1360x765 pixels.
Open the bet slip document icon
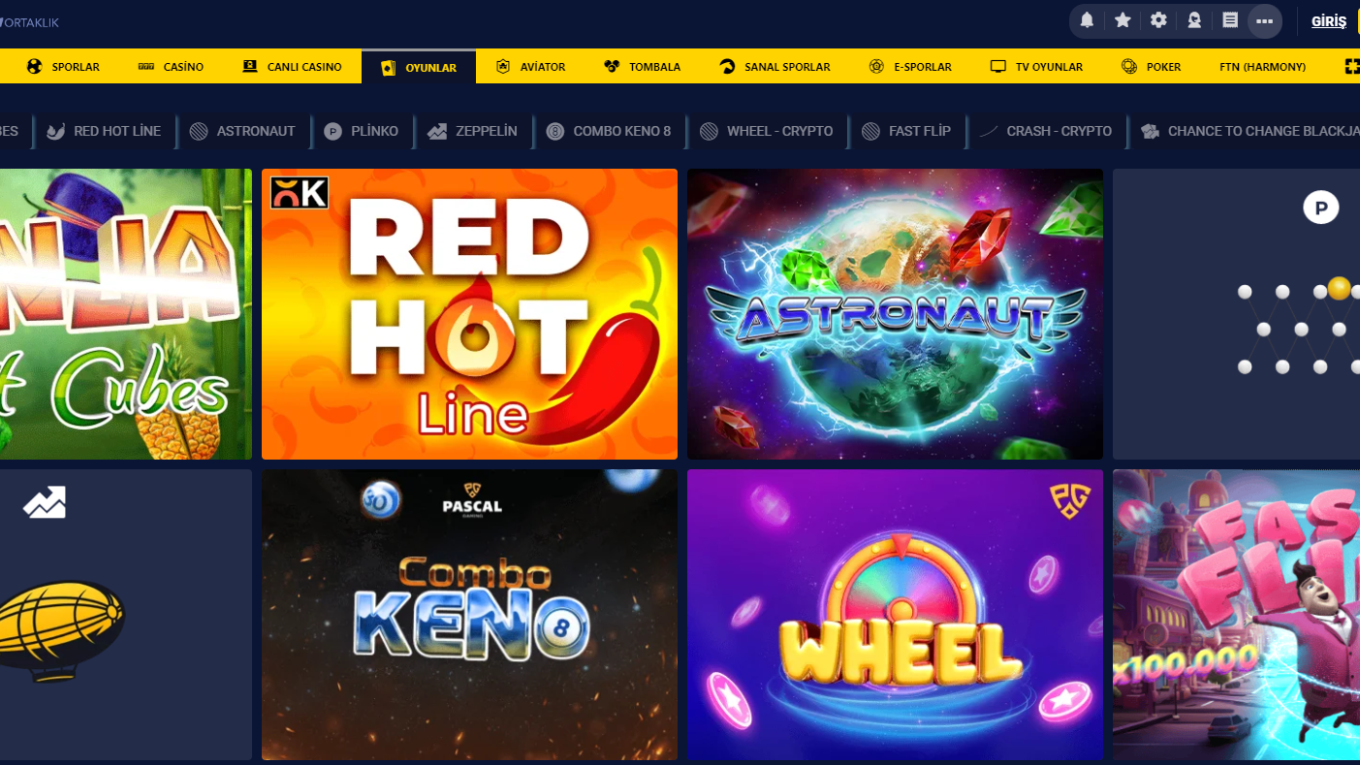click(x=1230, y=20)
